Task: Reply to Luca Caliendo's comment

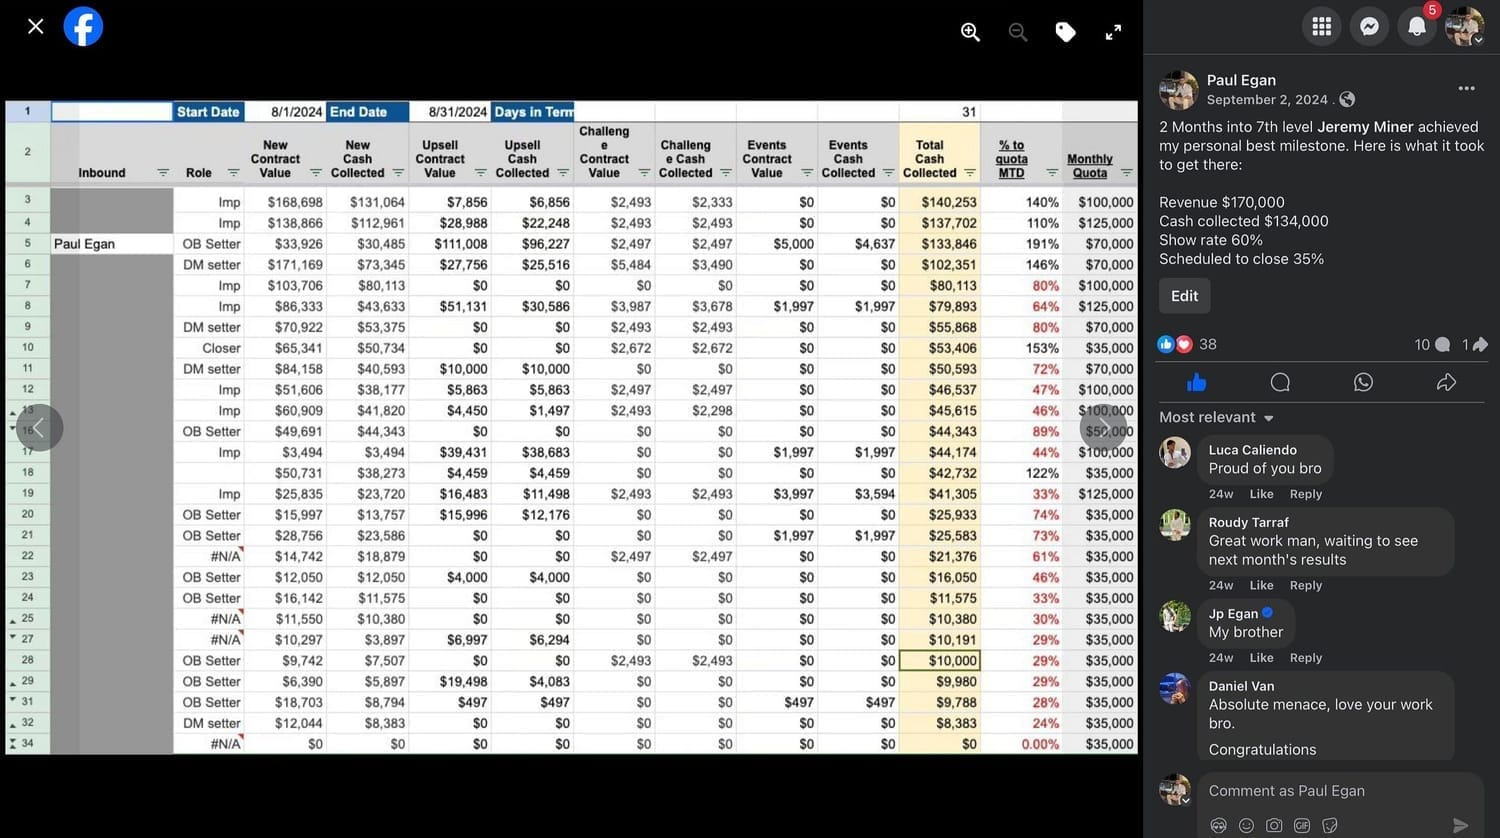Action: pyautogui.click(x=1305, y=494)
